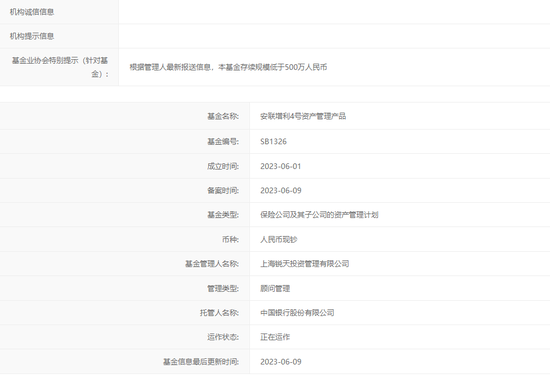Viewport: 550px width, 378px height.
Task: Click the 基金管理人名称 field label
Action: point(212,264)
